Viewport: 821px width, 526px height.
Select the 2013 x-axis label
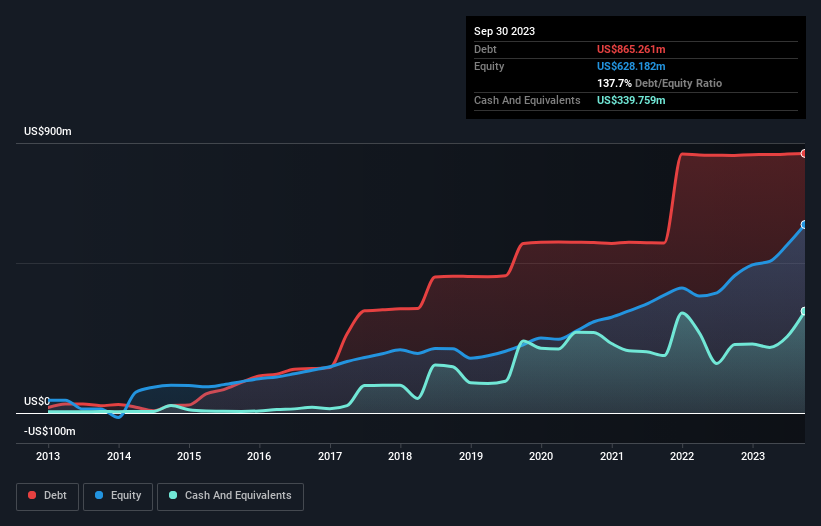click(x=48, y=456)
